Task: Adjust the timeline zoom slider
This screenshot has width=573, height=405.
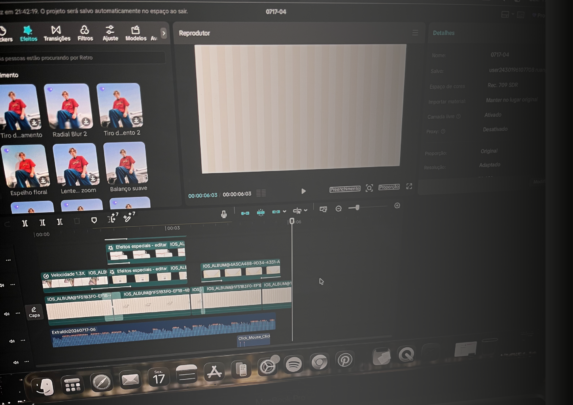Action: [x=357, y=208]
